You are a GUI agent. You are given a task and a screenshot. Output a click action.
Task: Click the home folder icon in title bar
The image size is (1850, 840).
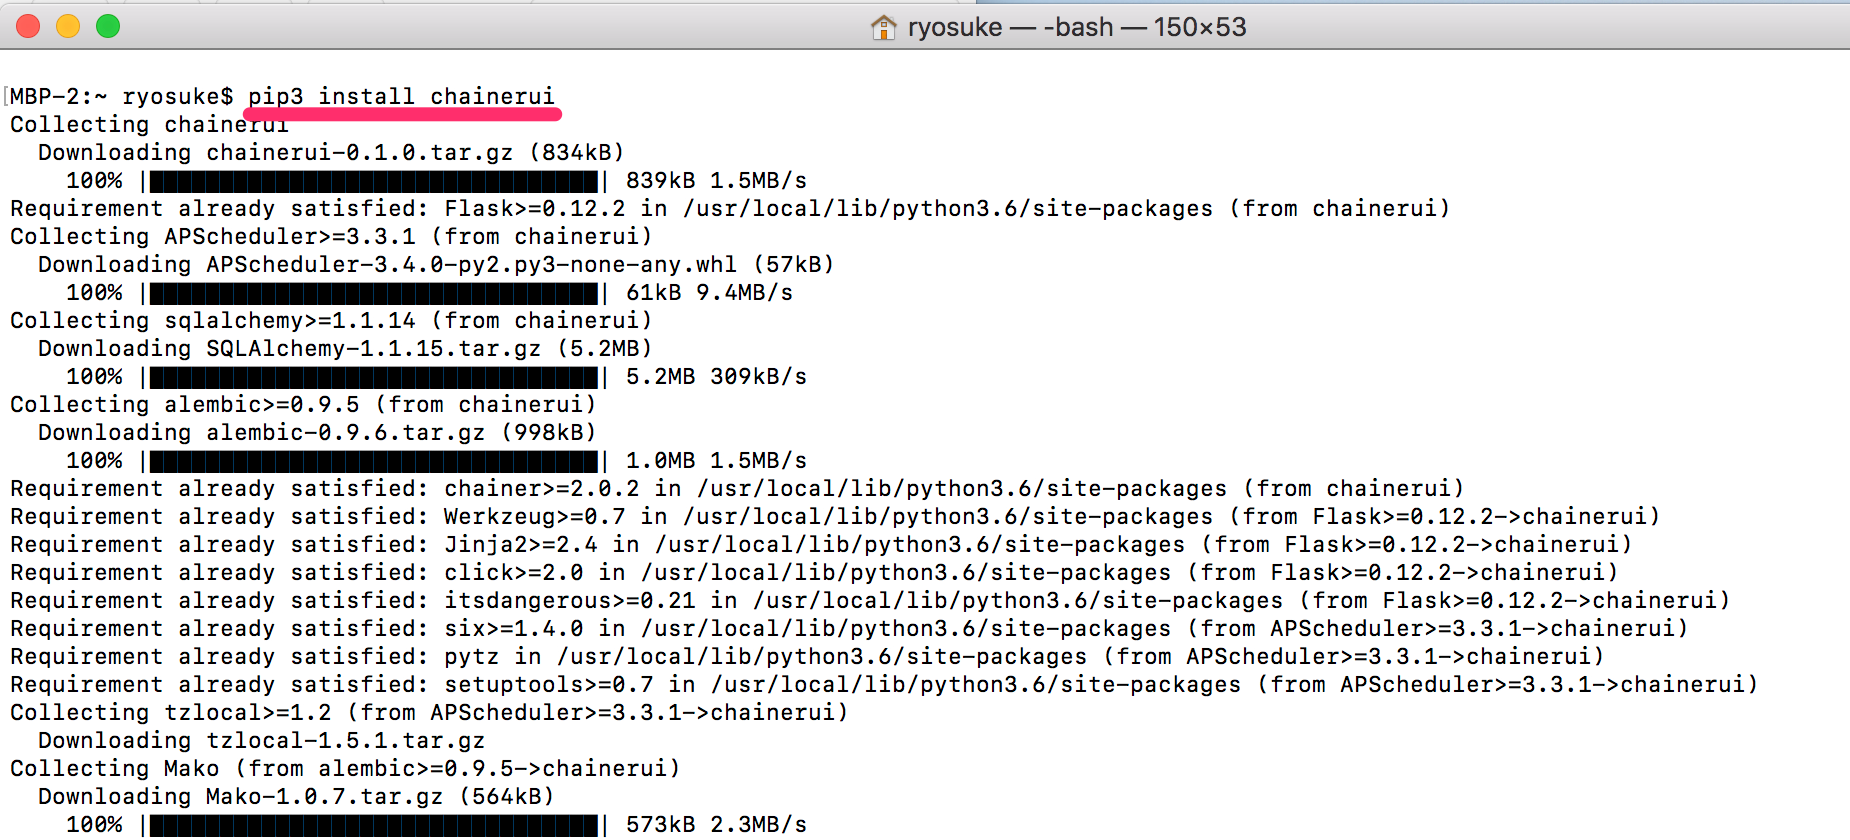click(884, 27)
